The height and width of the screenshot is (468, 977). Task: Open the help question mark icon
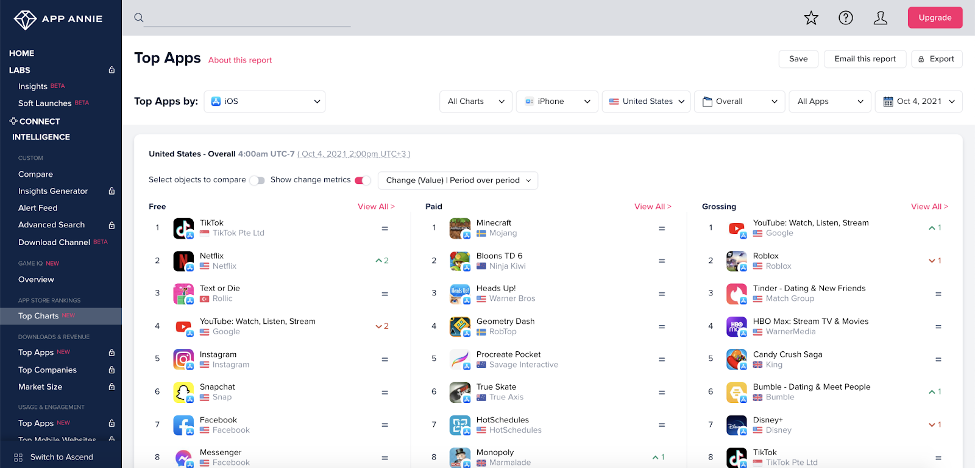[x=846, y=18]
